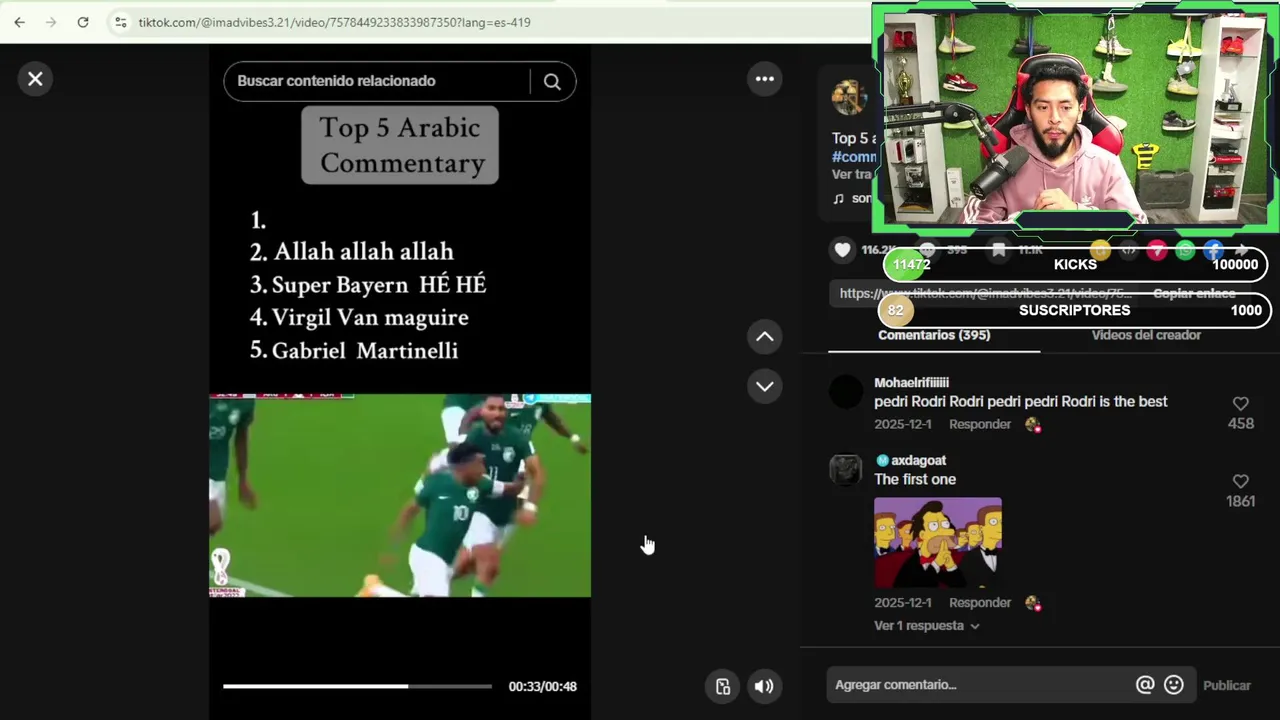Seek on the video progress bar
1280x720 pixels.
tap(357, 686)
